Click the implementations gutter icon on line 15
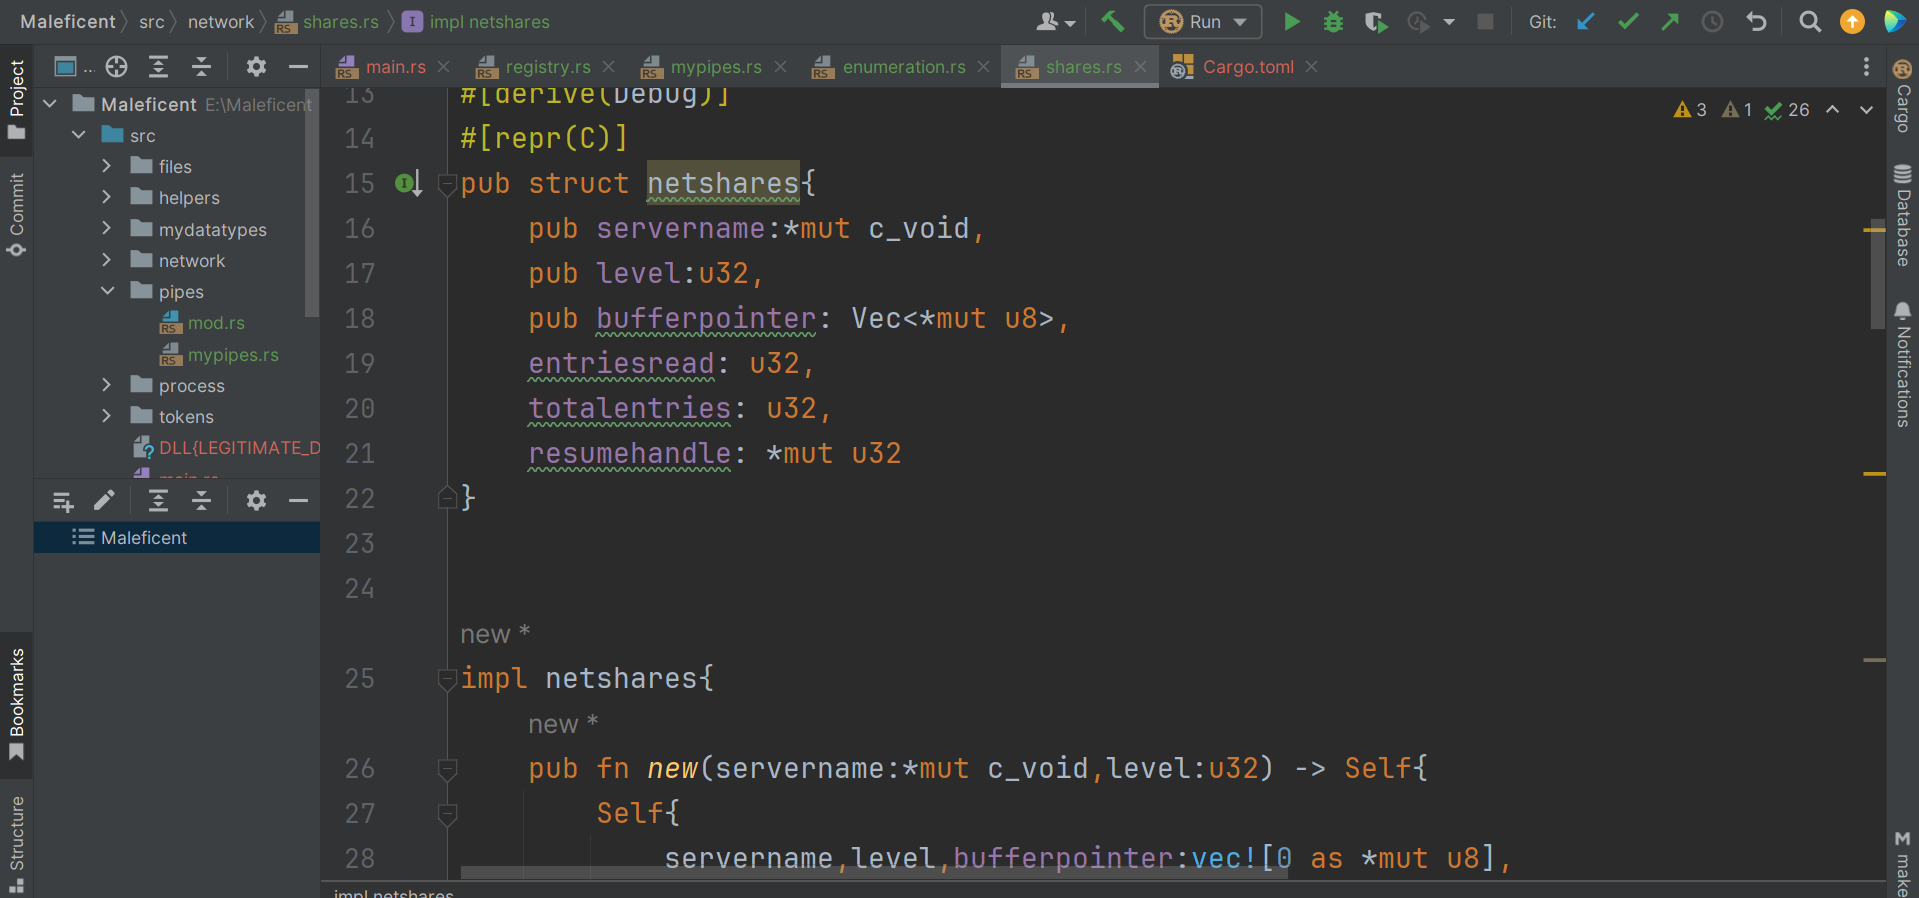1919x898 pixels. [408, 183]
